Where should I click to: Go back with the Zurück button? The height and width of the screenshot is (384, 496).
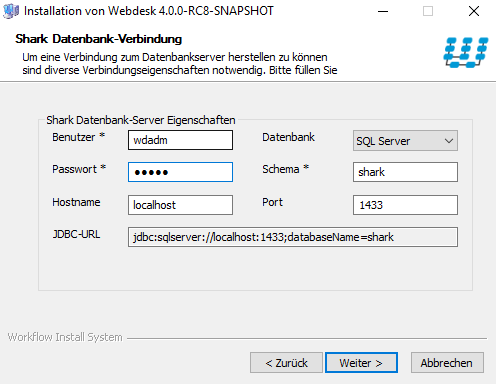(x=286, y=363)
